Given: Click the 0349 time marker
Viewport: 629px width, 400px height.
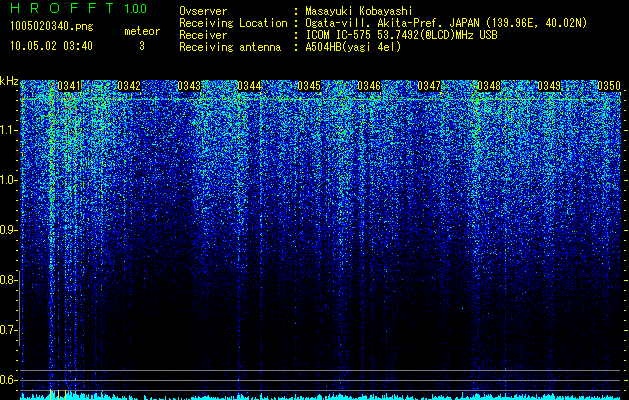Looking at the screenshot, I should [549, 86].
